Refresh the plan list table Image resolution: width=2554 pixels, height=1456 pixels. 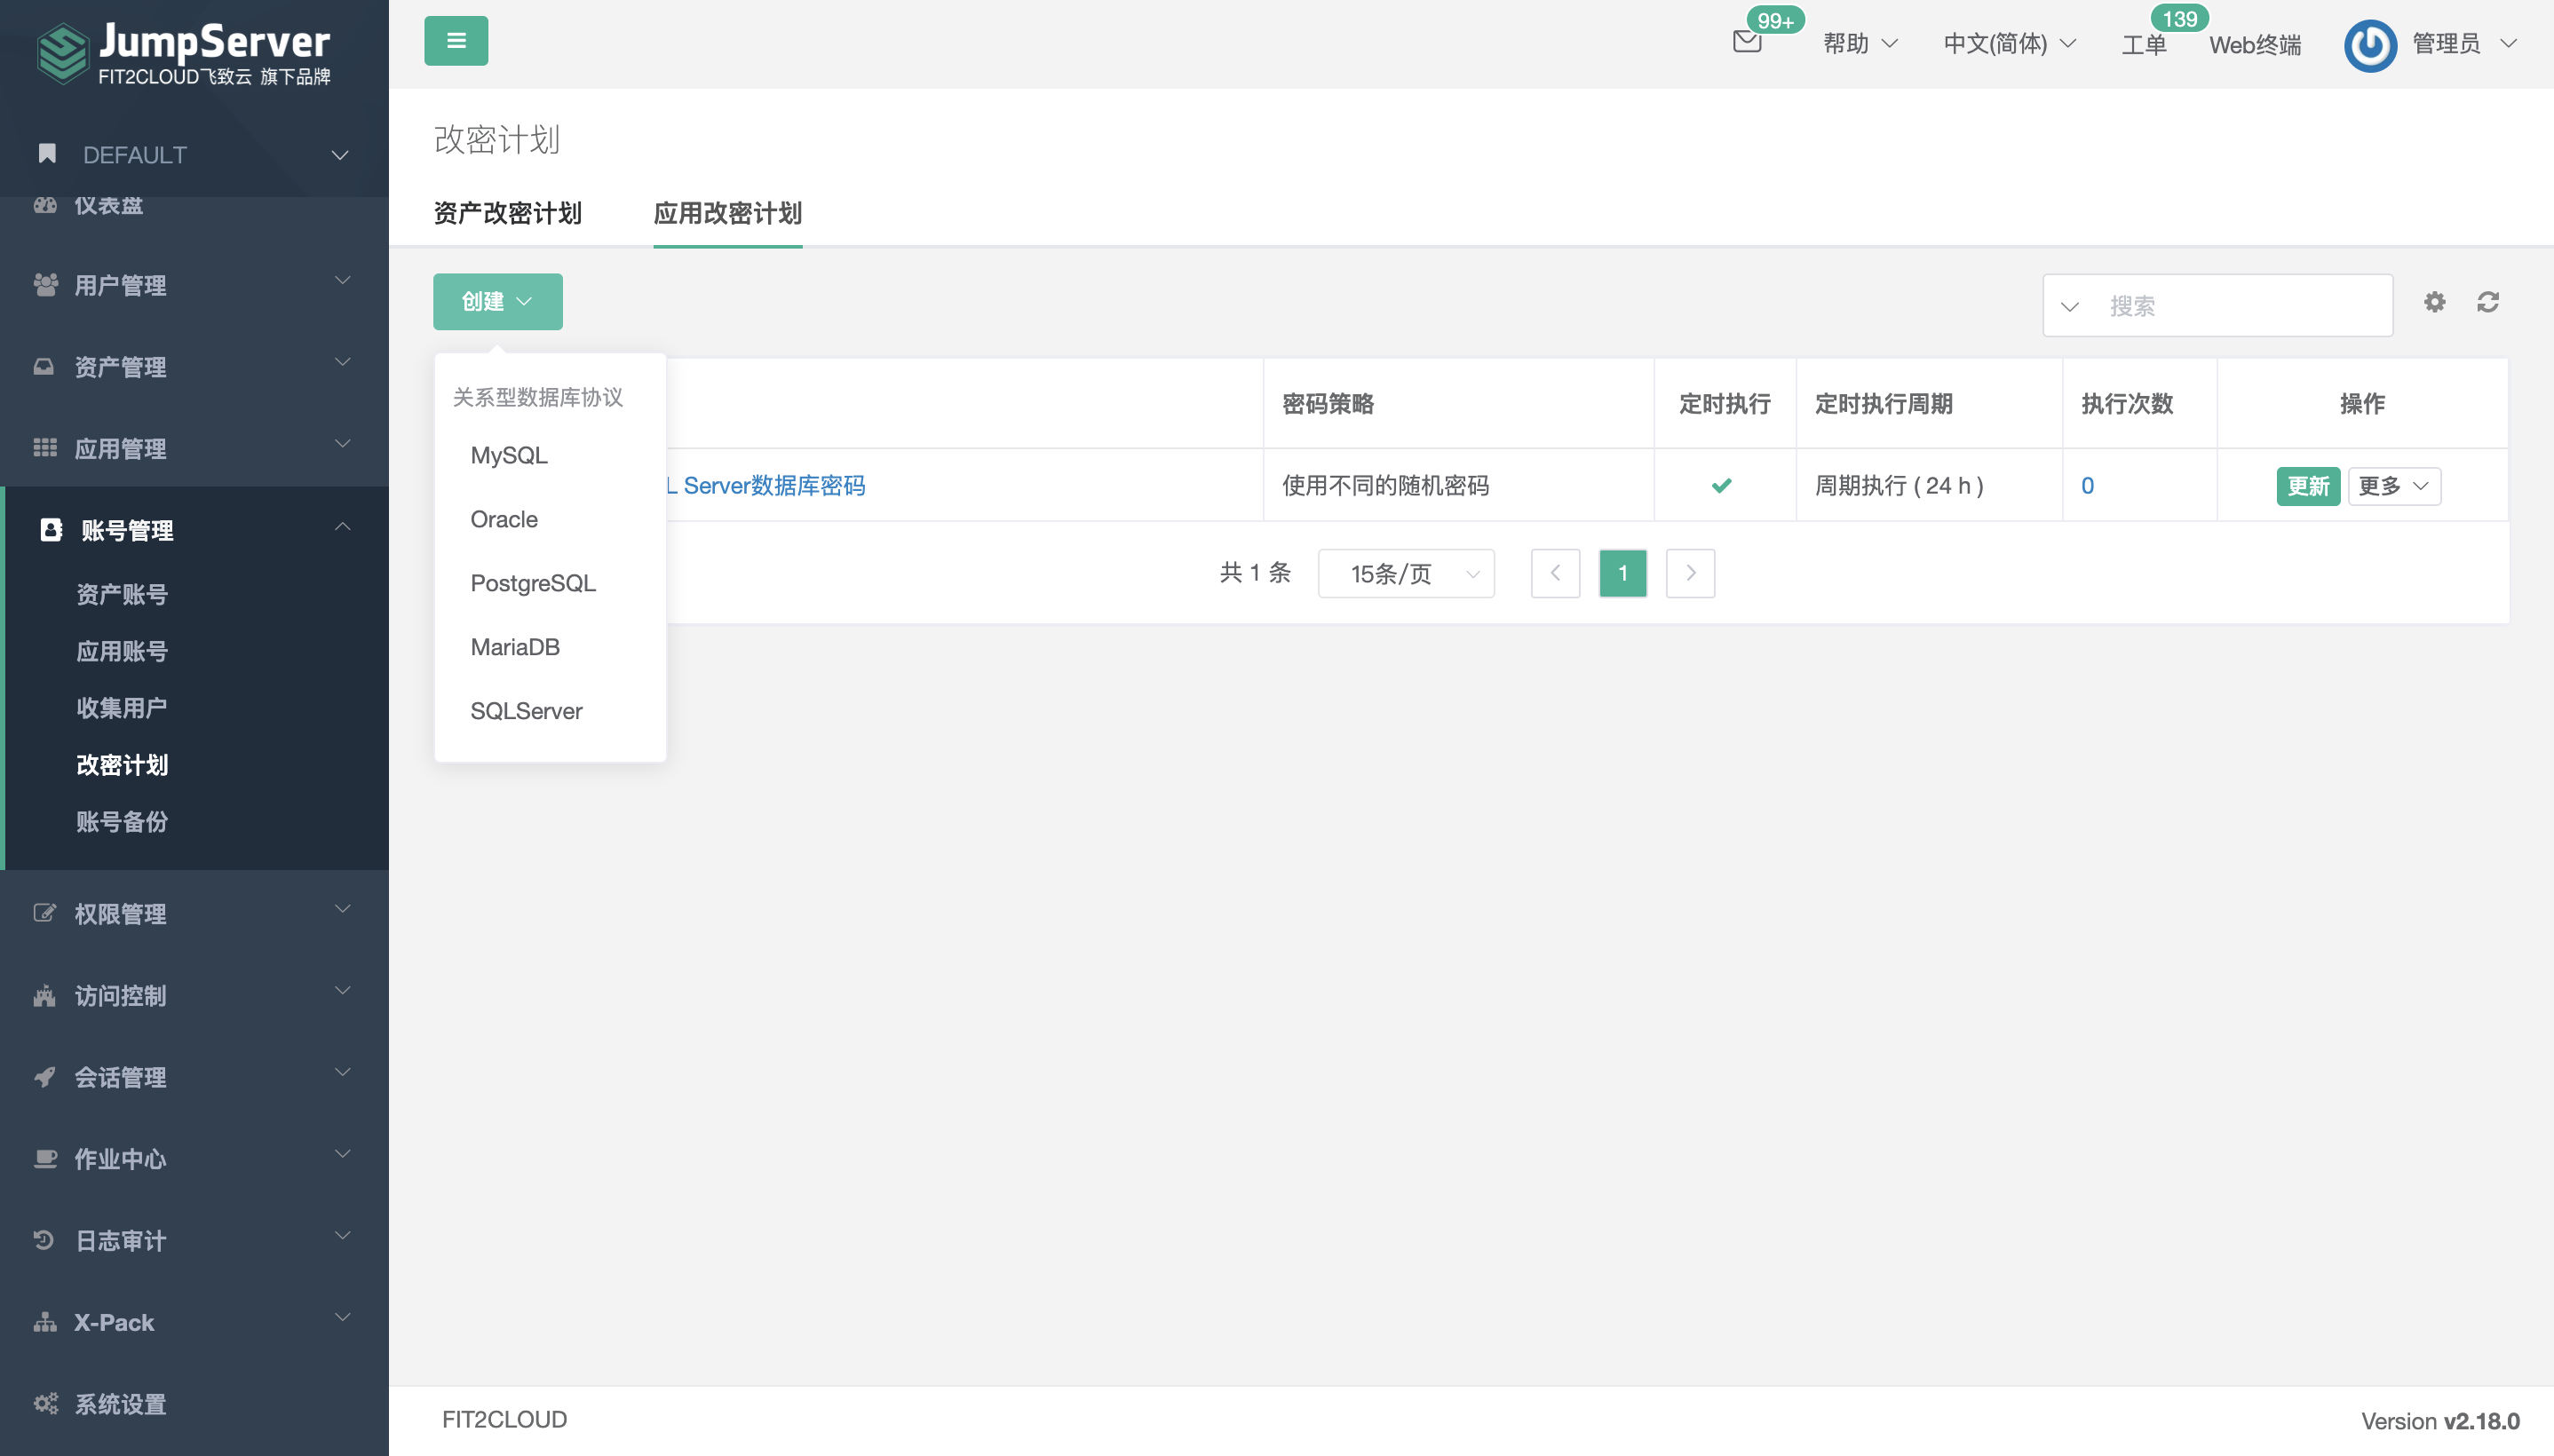click(2488, 301)
